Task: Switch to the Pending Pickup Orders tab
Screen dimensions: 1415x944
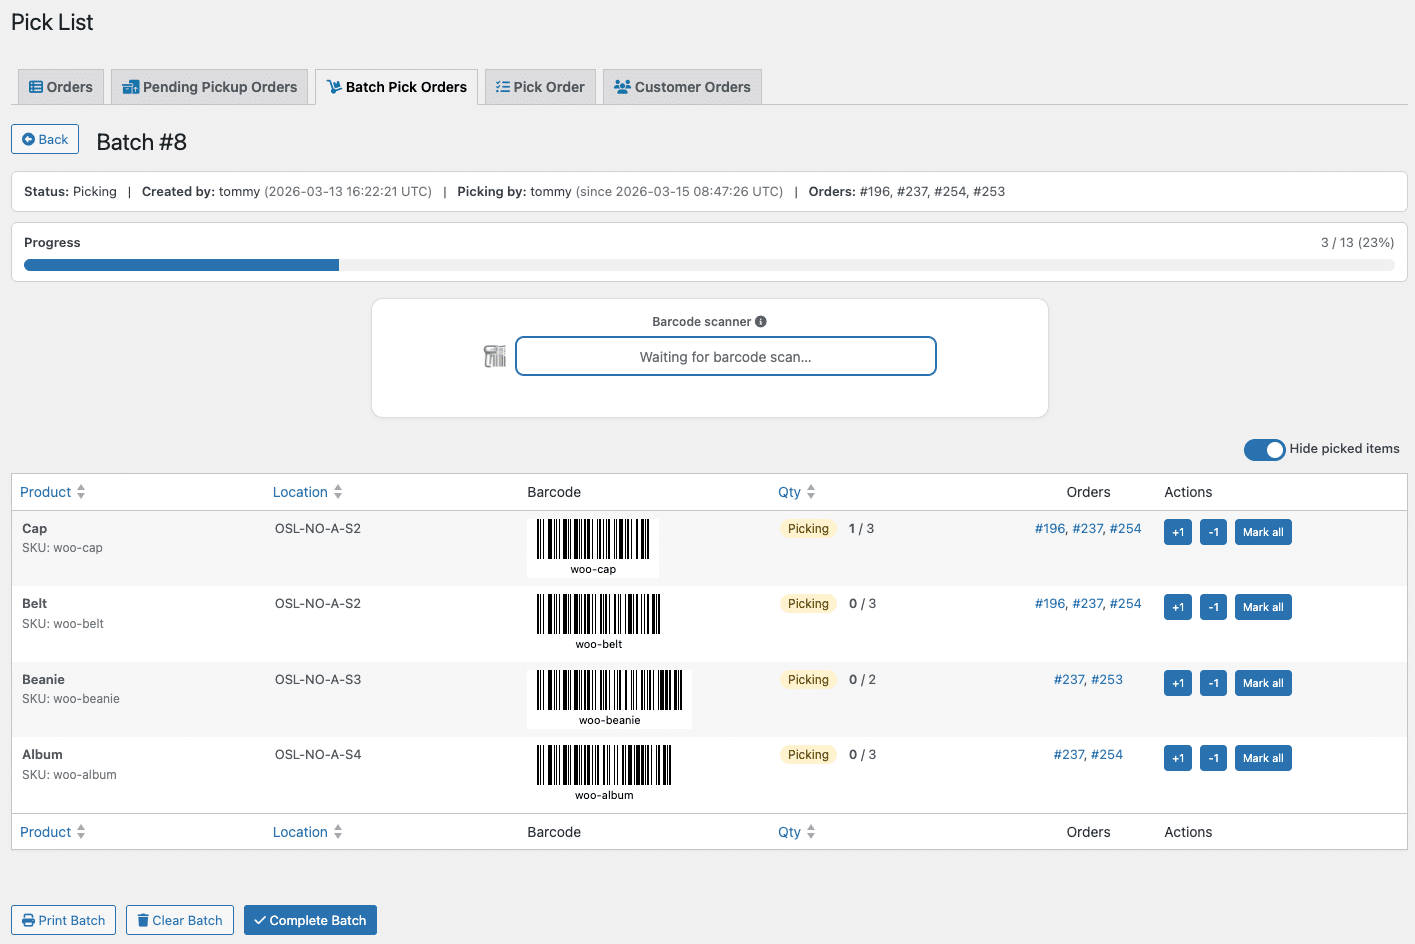Action: tap(210, 87)
